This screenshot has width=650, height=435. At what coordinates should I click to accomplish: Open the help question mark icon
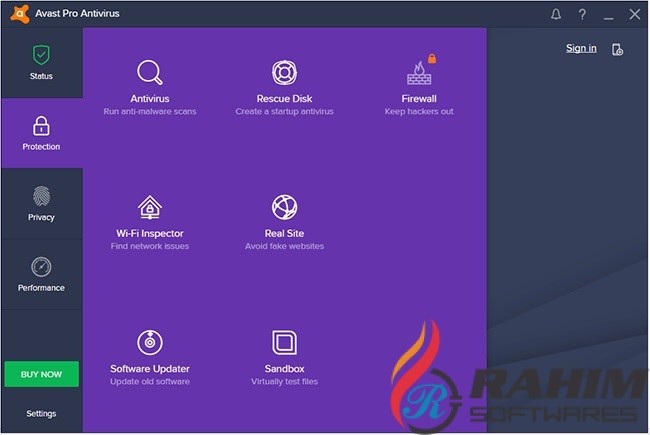tap(582, 15)
